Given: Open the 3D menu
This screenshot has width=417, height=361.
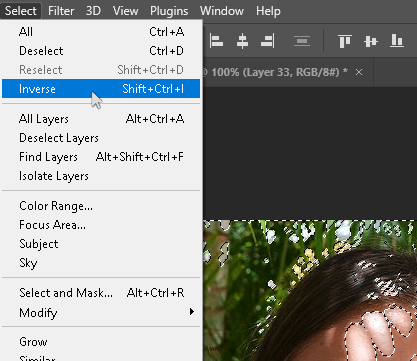Looking at the screenshot, I should [93, 11].
